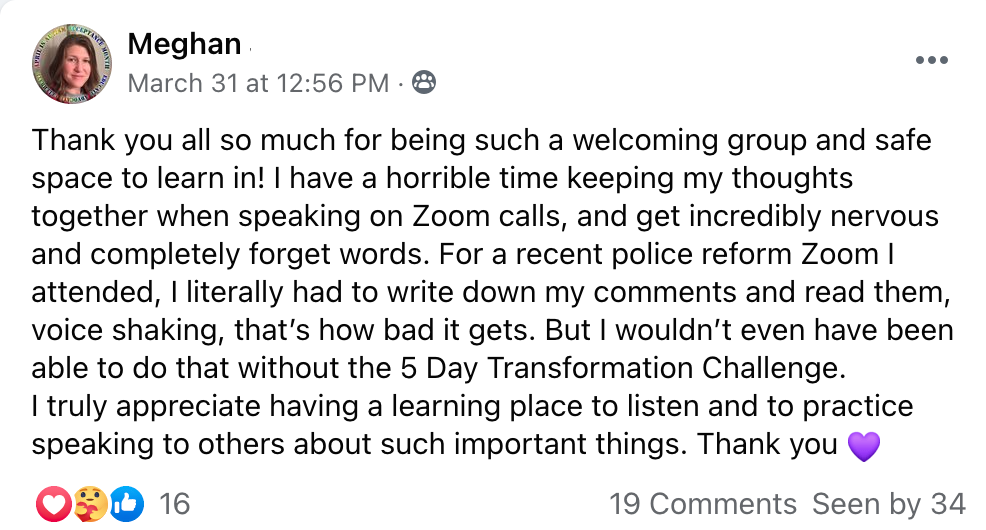This screenshot has height=530, width=986.
Task: Open the three-dot post options menu
Action: 931,60
